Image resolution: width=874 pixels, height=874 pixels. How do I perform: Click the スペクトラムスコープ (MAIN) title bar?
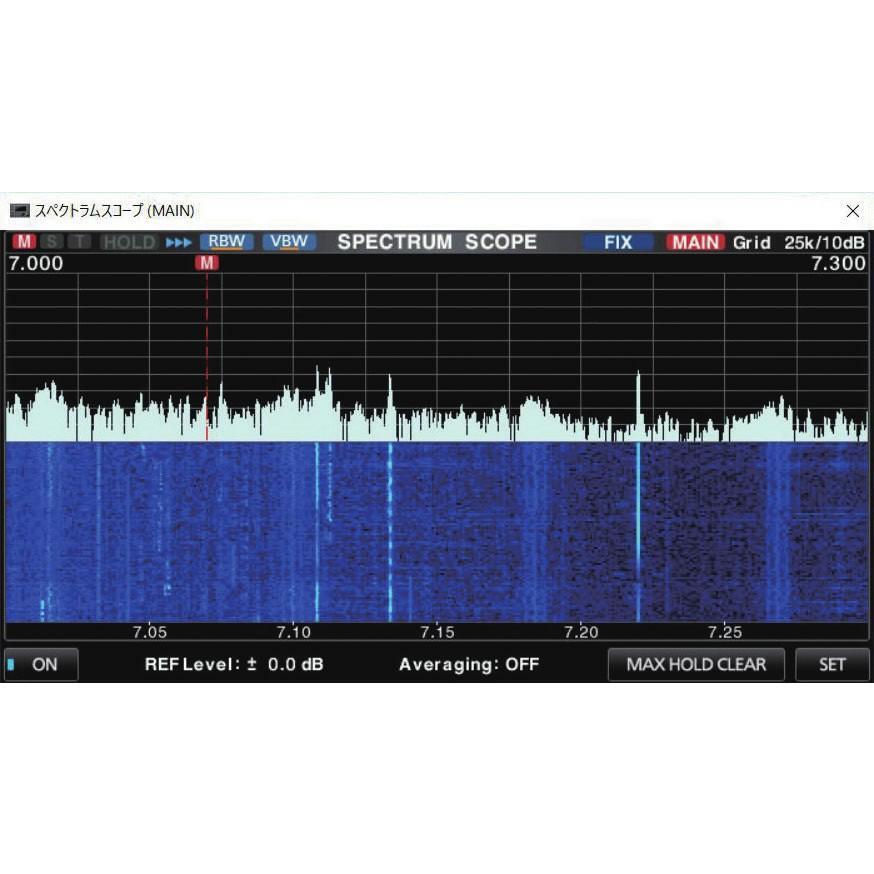(x=115, y=211)
